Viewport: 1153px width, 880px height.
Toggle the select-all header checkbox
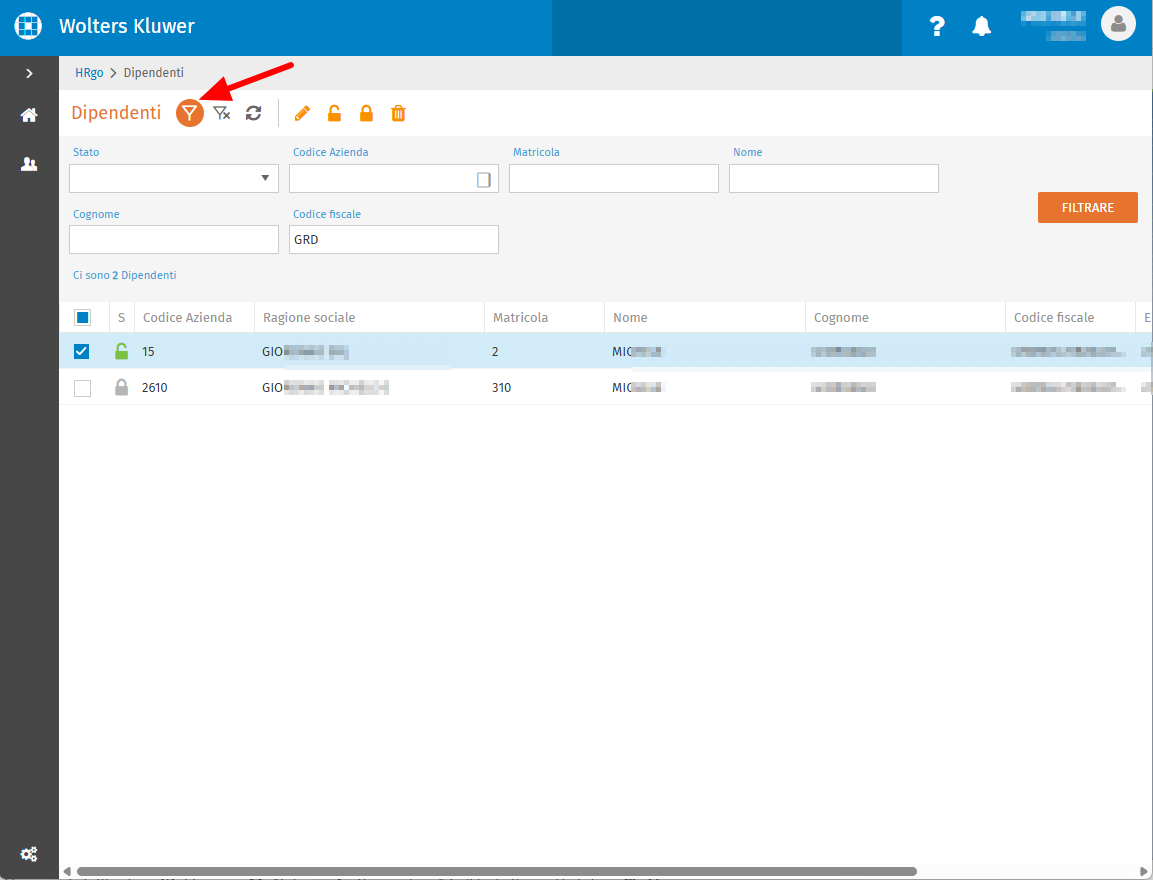[x=82, y=318]
